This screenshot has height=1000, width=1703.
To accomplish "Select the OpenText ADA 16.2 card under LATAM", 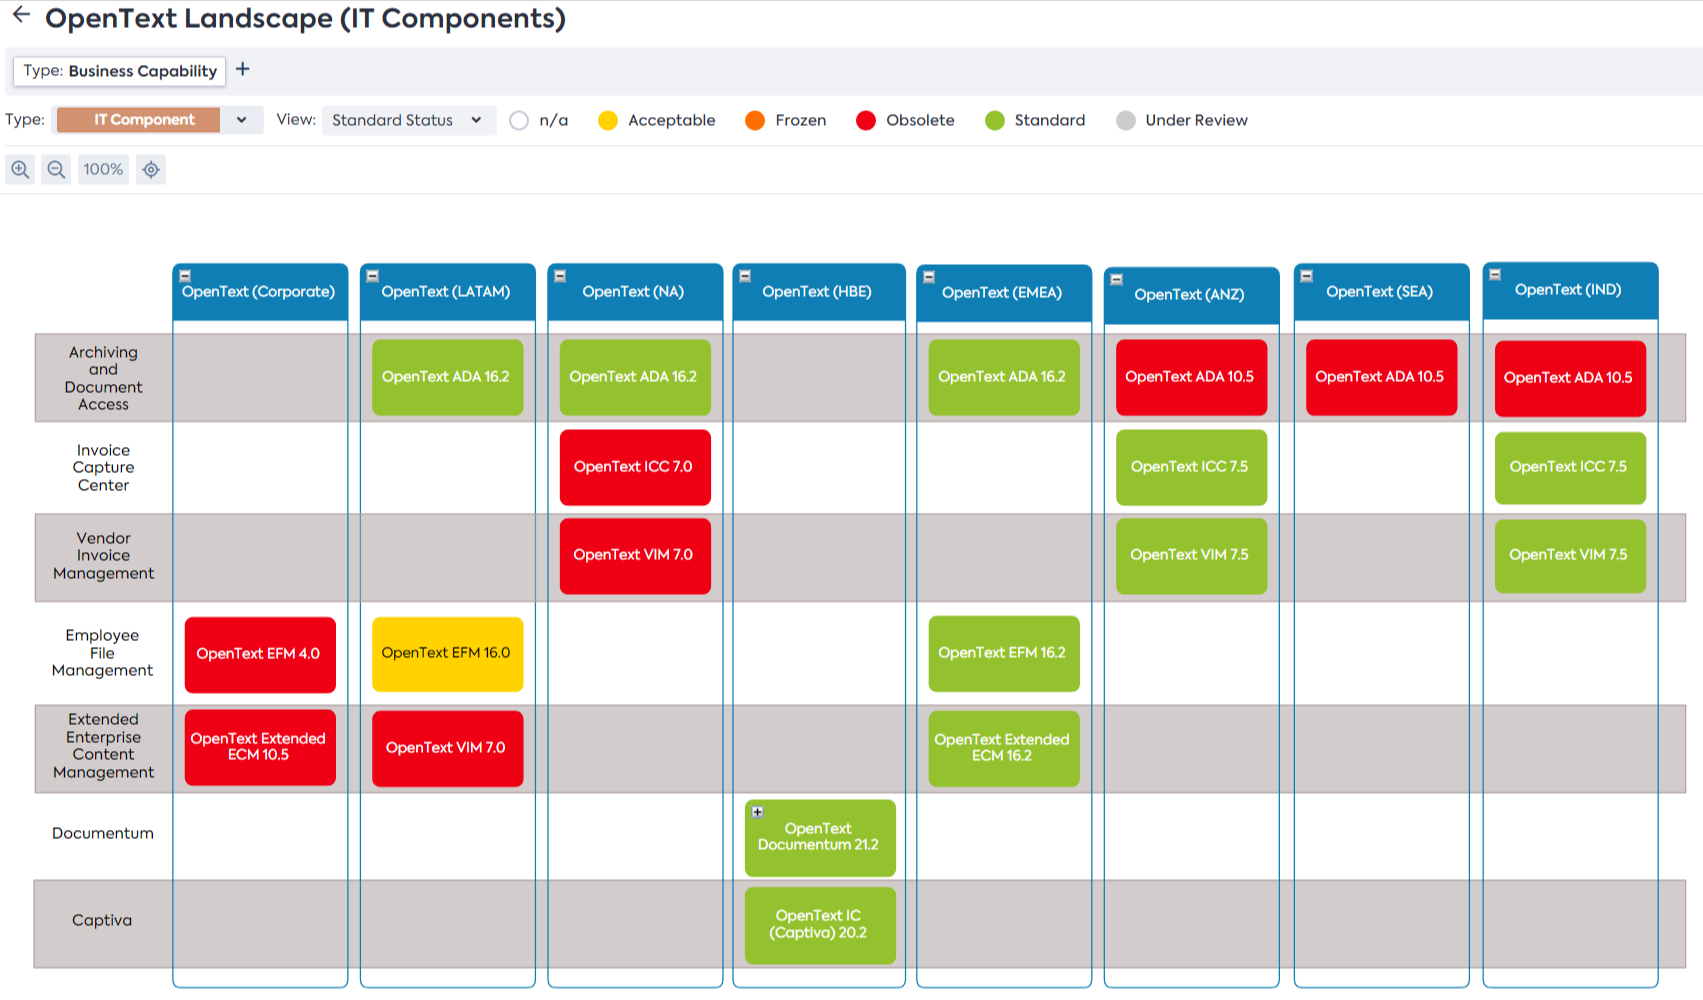I will [447, 377].
